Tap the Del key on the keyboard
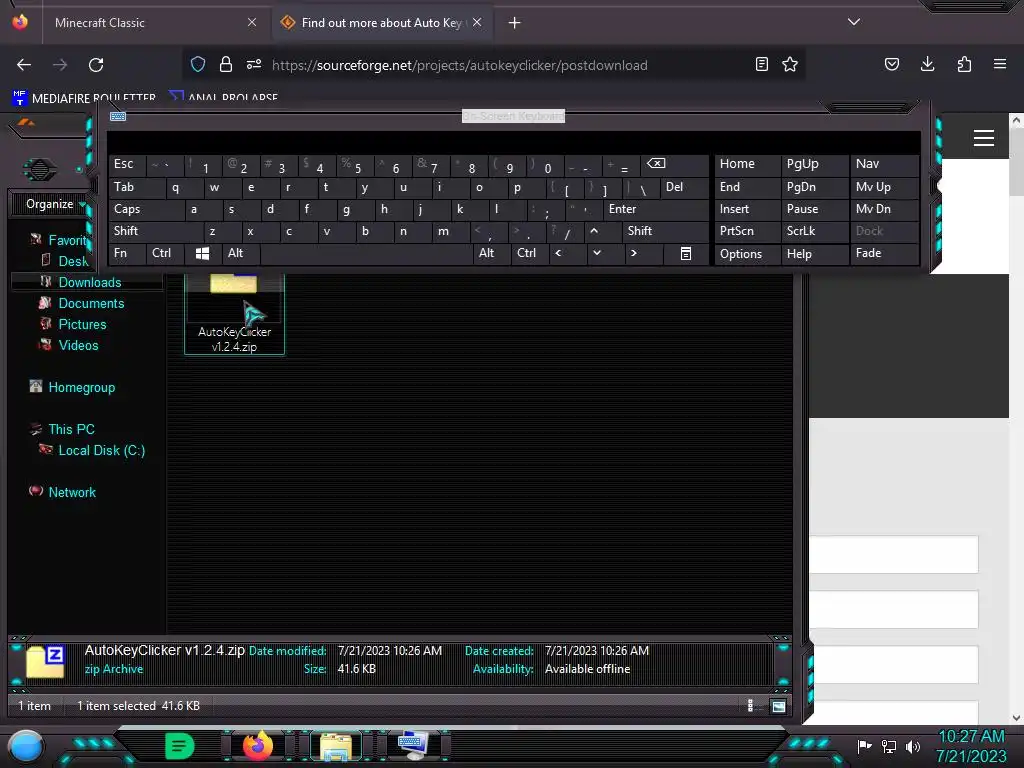Viewport: 1024px width, 768px height. point(683,187)
